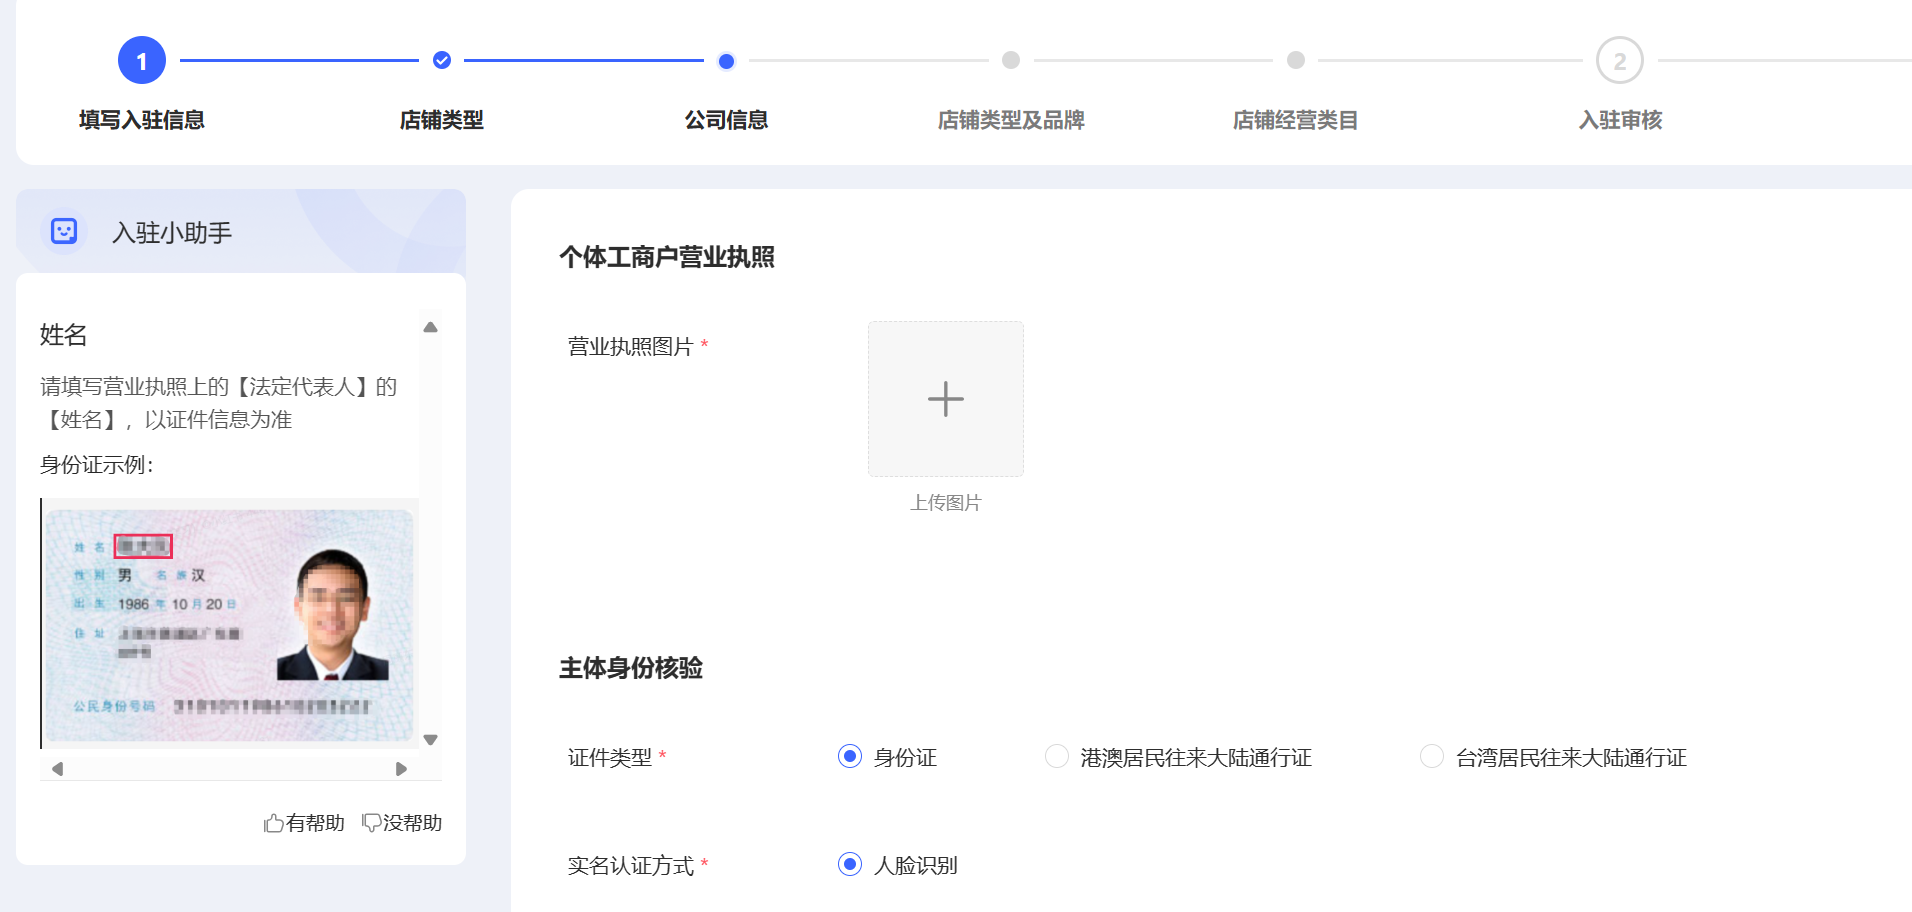The image size is (1912, 912).
Task: Open the 公司信息 step label
Action: click(727, 120)
